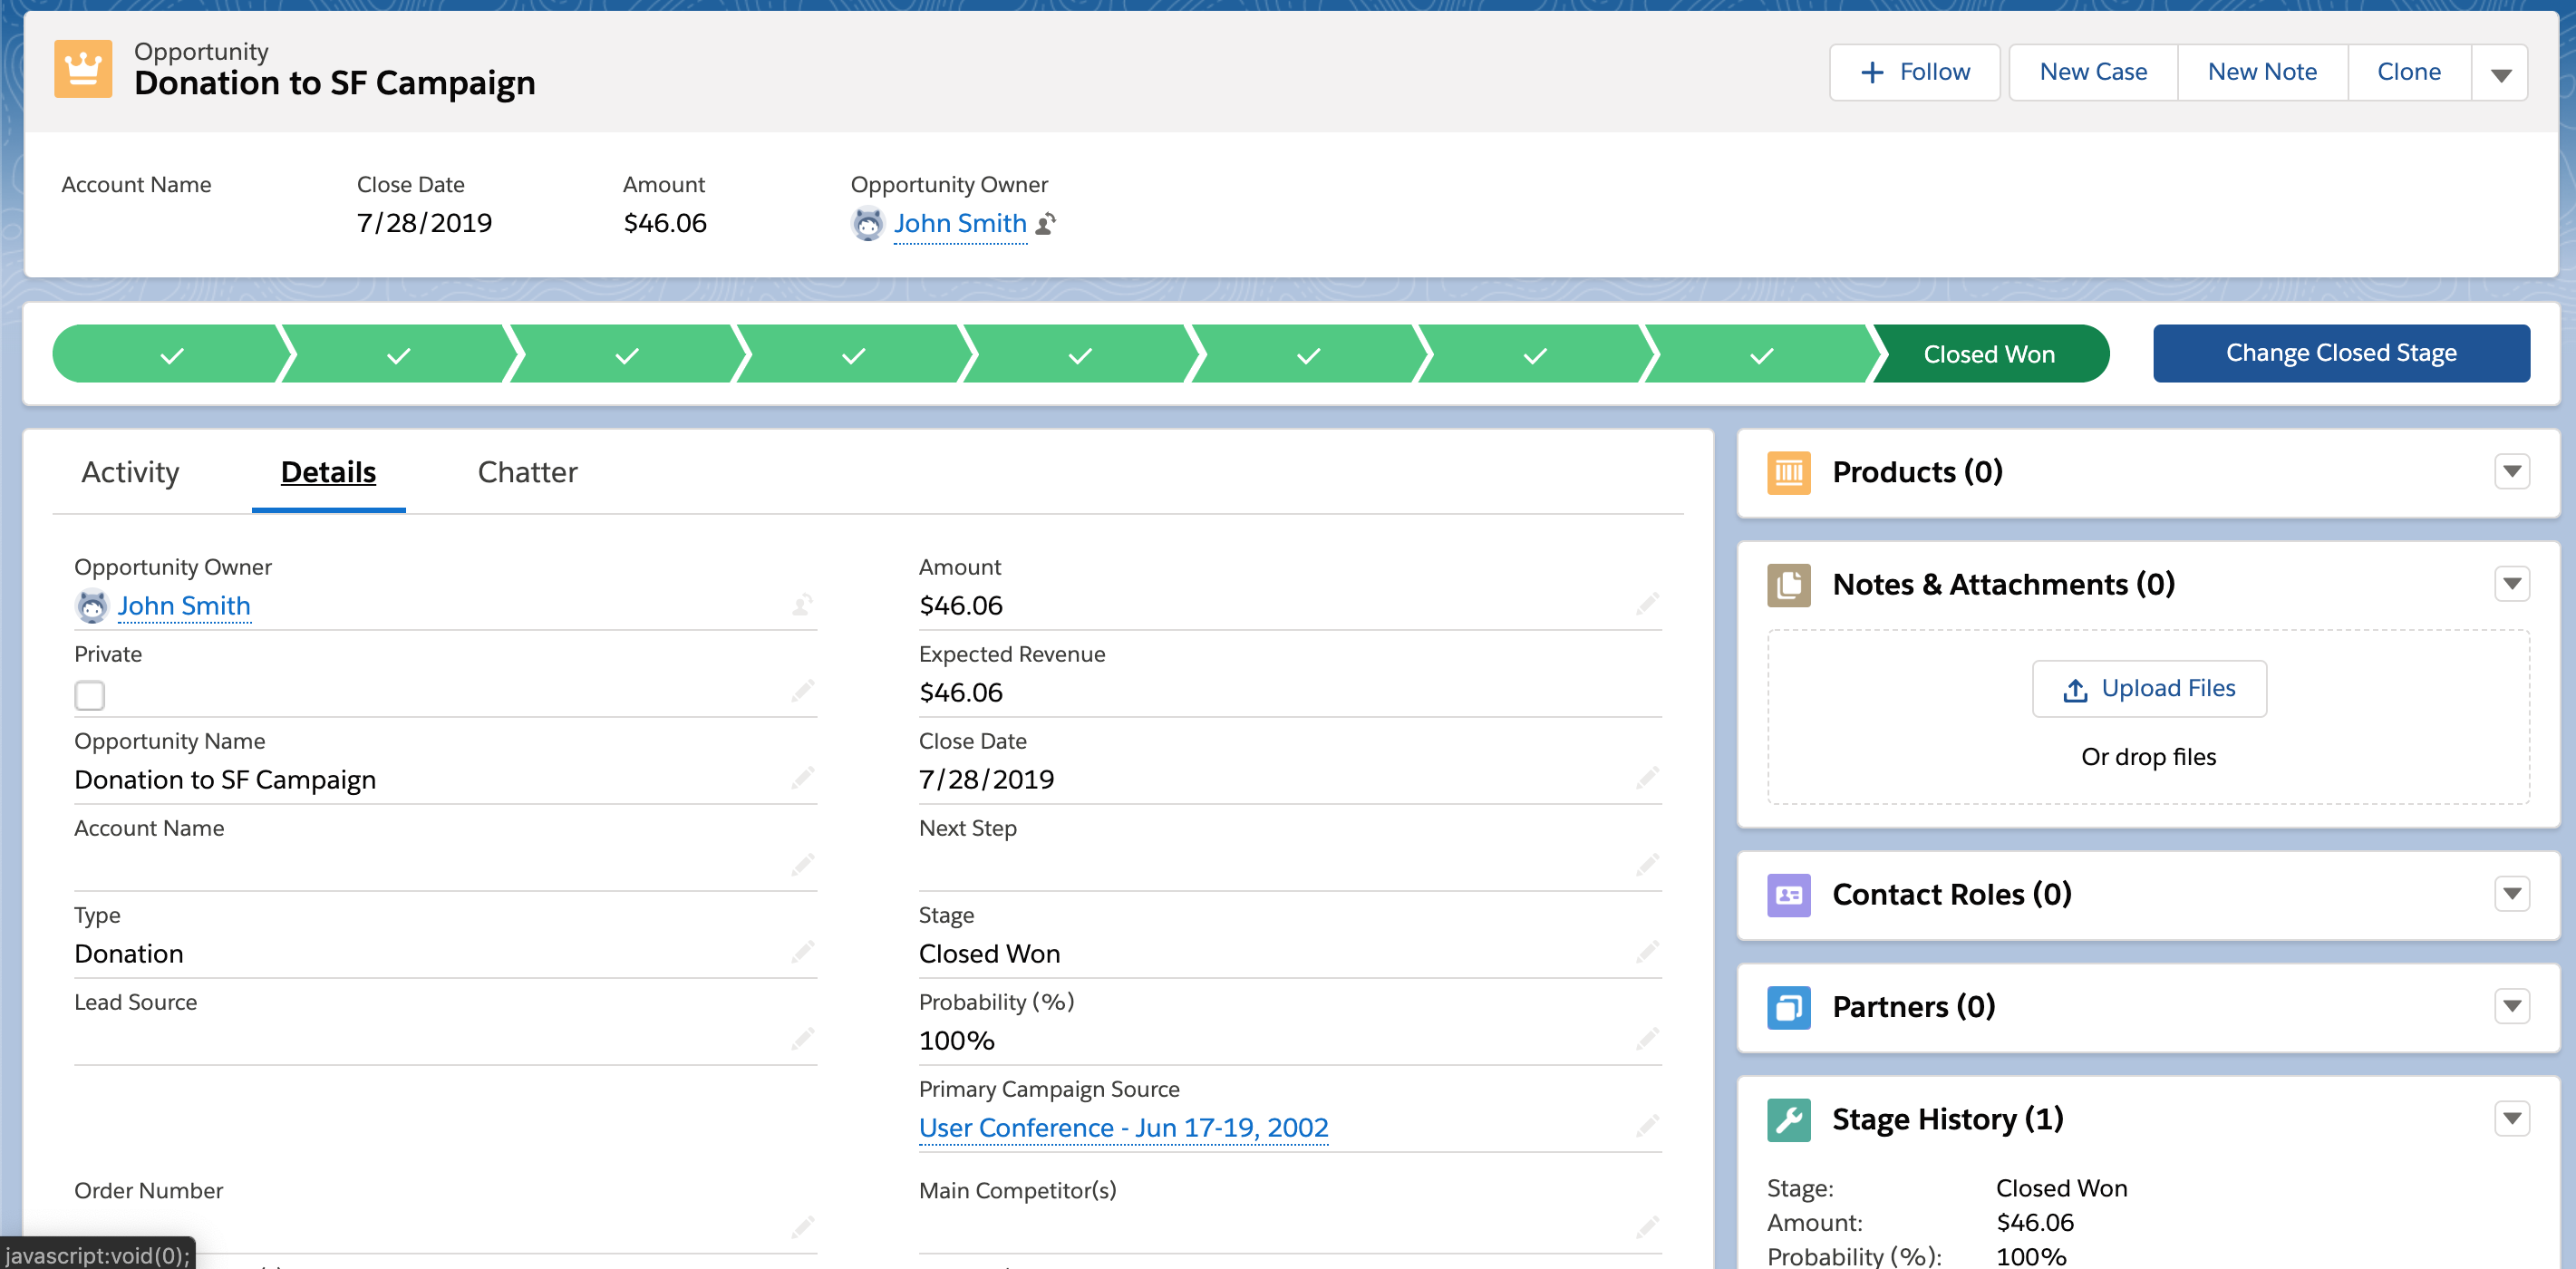2576x1269 pixels.
Task: Open User Conference - Jun 17-19, 2002 link
Action: (1123, 1127)
